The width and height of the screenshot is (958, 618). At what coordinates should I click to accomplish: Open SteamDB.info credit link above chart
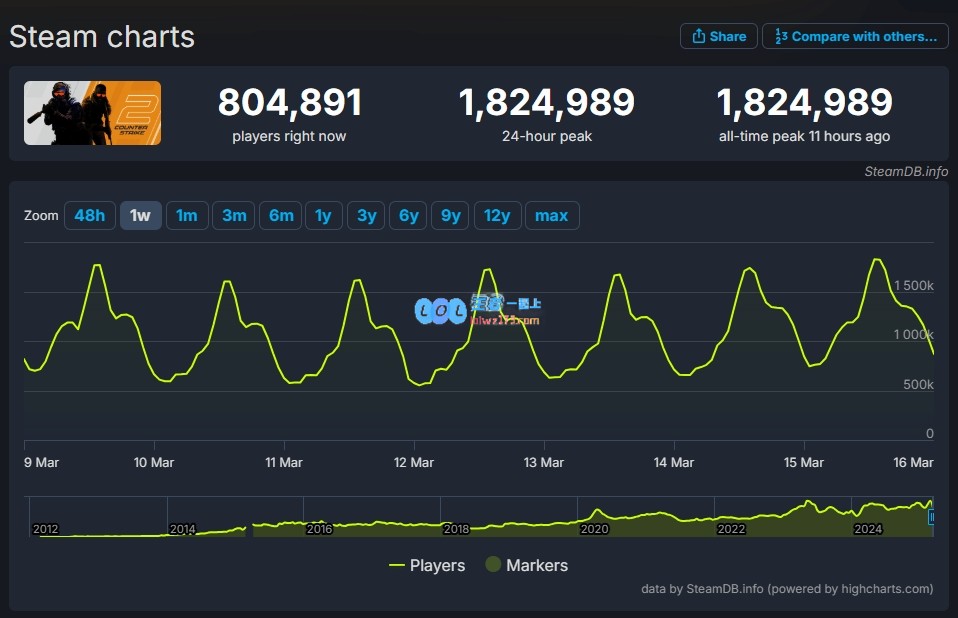click(906, 172)
